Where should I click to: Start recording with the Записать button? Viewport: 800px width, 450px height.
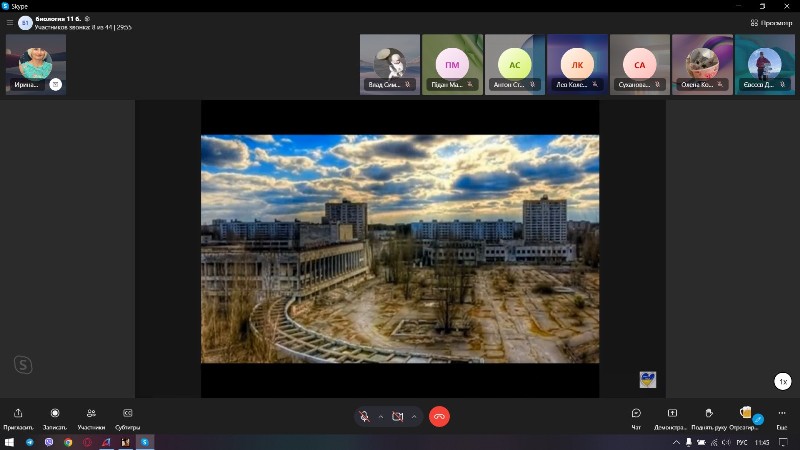pos(55,413)
